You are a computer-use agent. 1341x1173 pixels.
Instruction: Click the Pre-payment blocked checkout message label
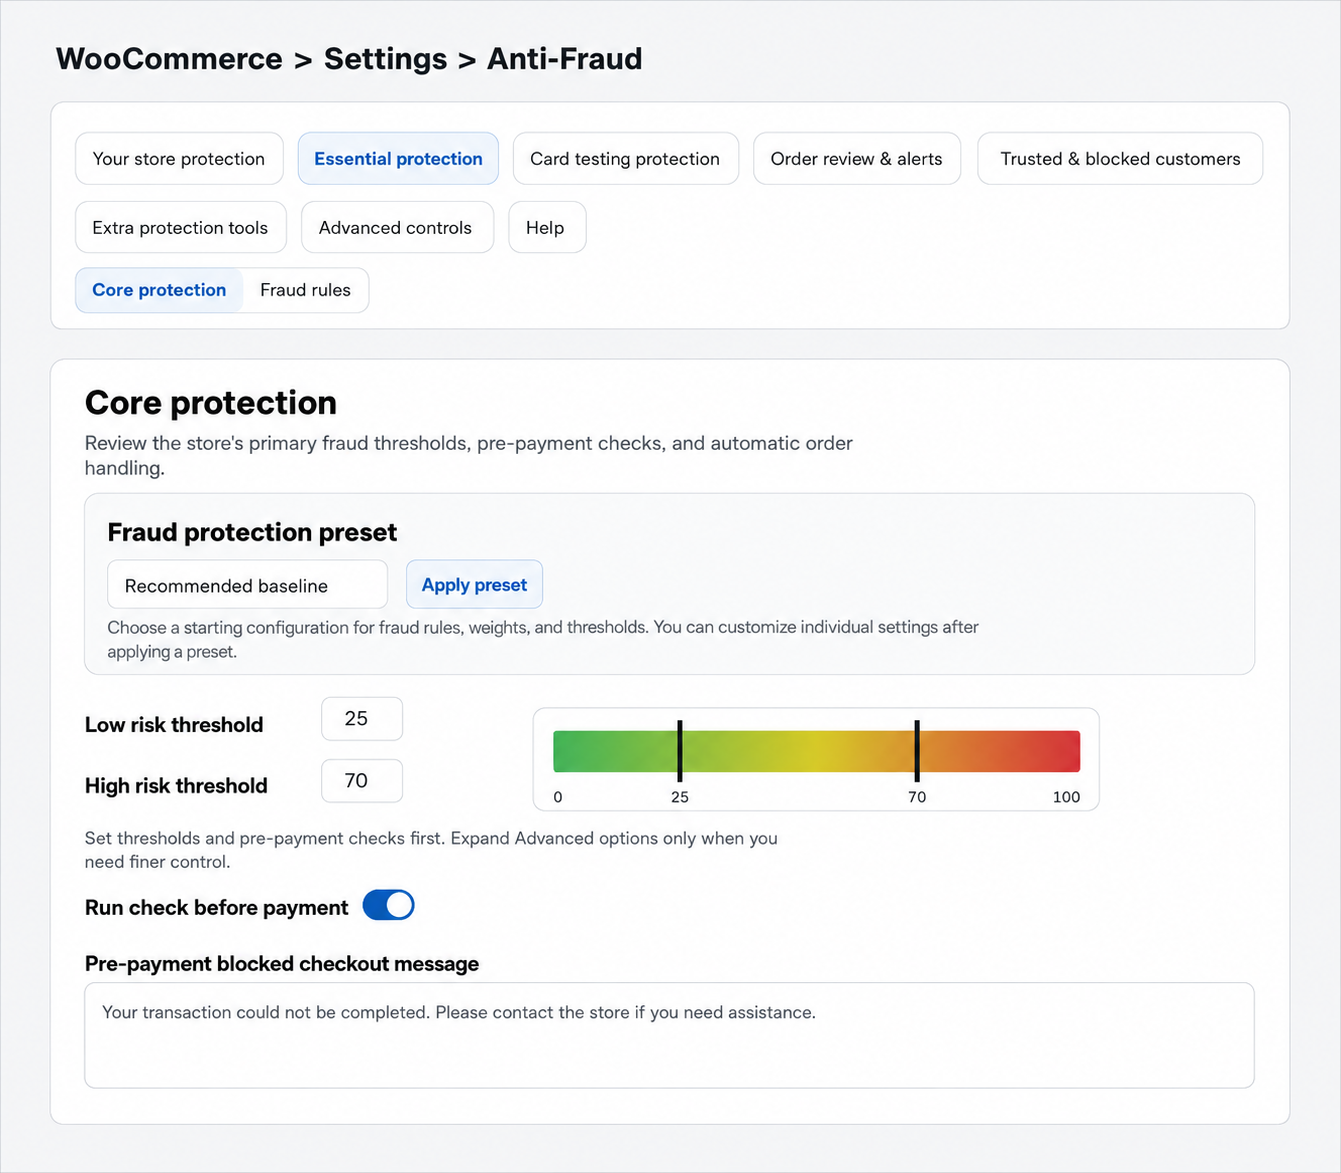pos(282,964)
